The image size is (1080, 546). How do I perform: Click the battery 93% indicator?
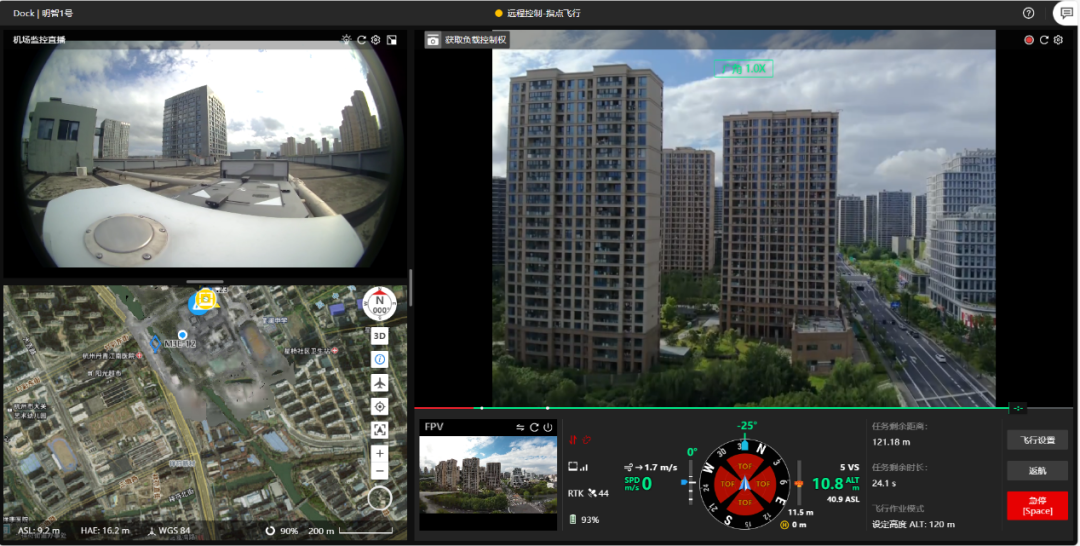click(x=584, y=520)
